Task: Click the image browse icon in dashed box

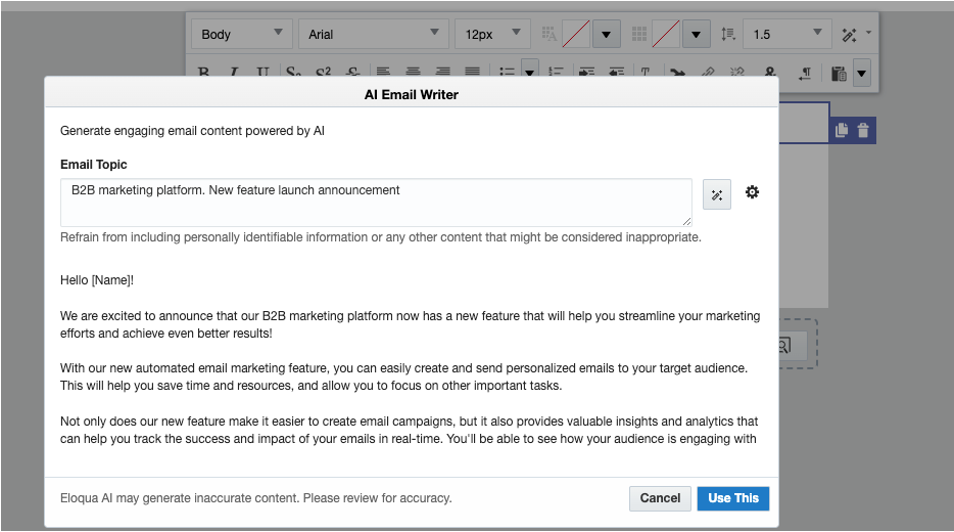Action: click(784, 345)
